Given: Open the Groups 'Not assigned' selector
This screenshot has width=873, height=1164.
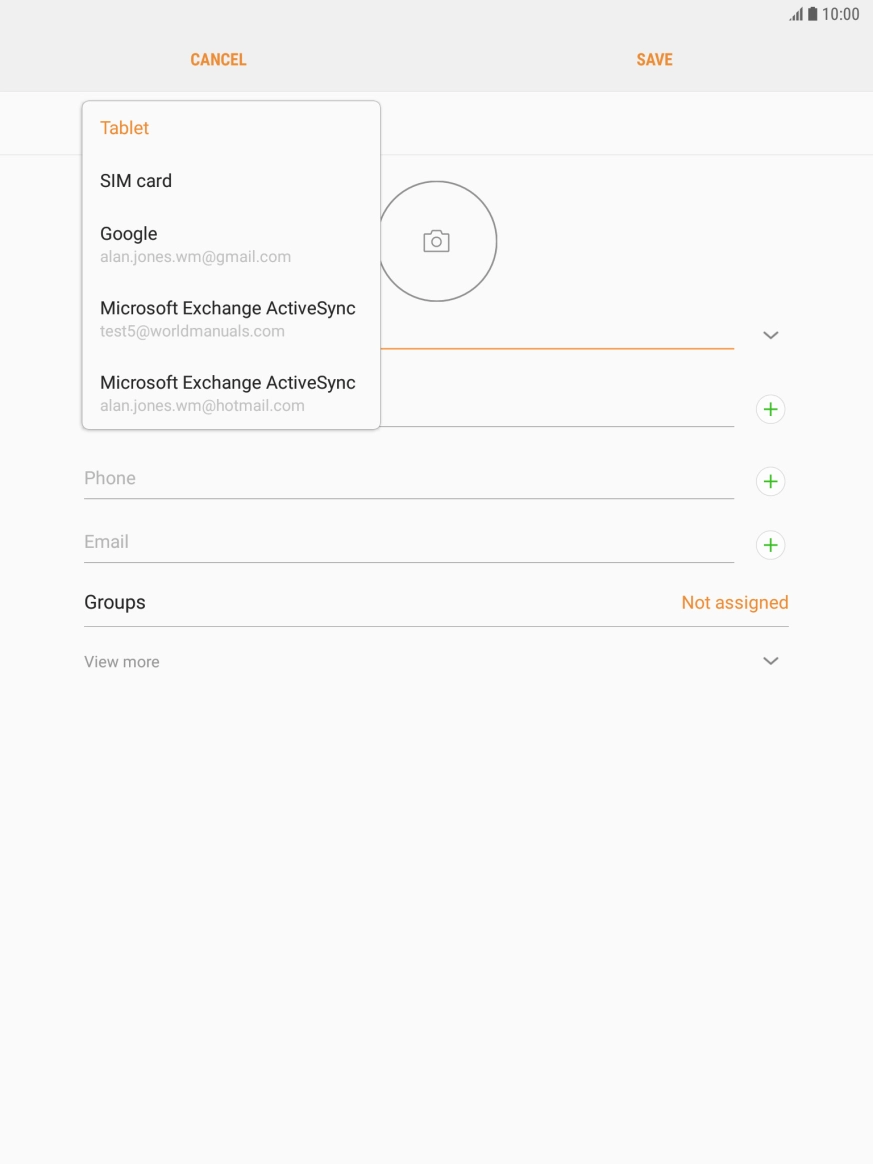Looking at the screenshot, I should pos(734,602).
